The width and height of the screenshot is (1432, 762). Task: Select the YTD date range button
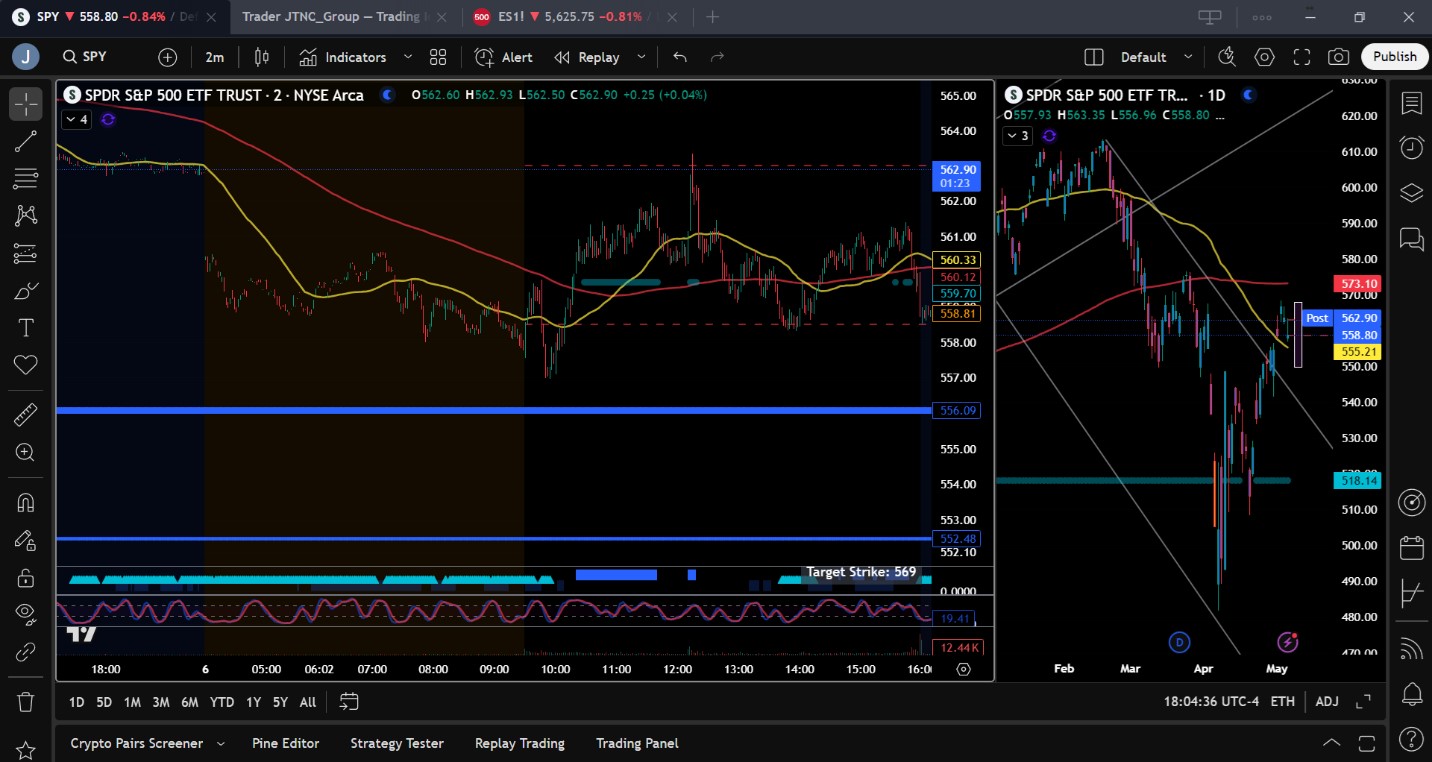[x=222, y=702]
